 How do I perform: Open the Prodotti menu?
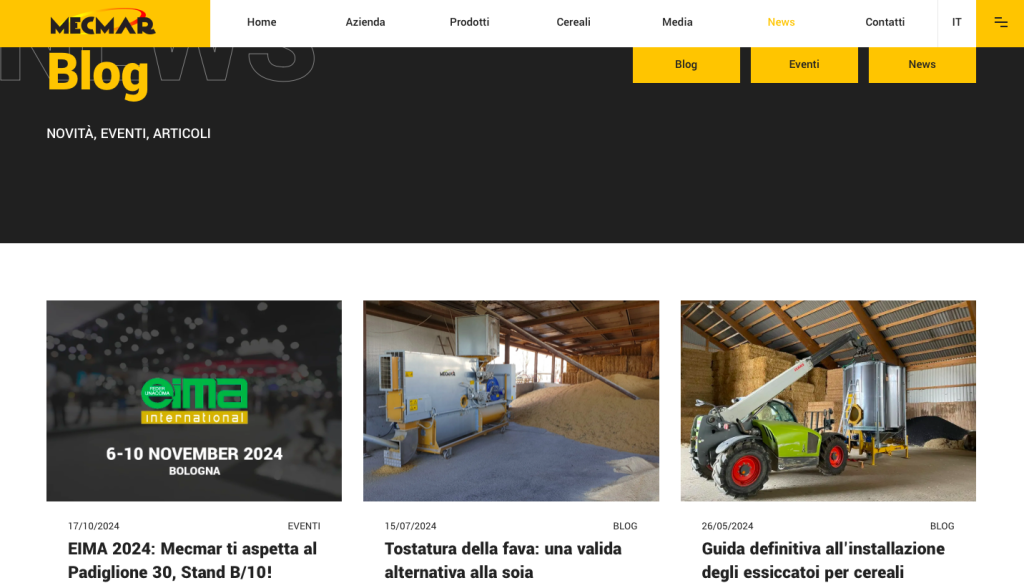[x=469, y=22]
